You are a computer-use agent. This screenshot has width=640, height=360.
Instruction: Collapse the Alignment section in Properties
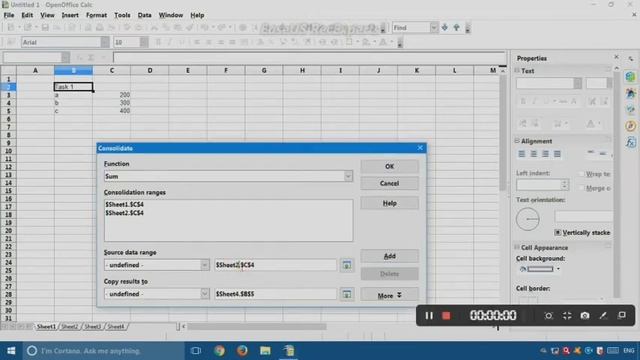coord(517,141)
